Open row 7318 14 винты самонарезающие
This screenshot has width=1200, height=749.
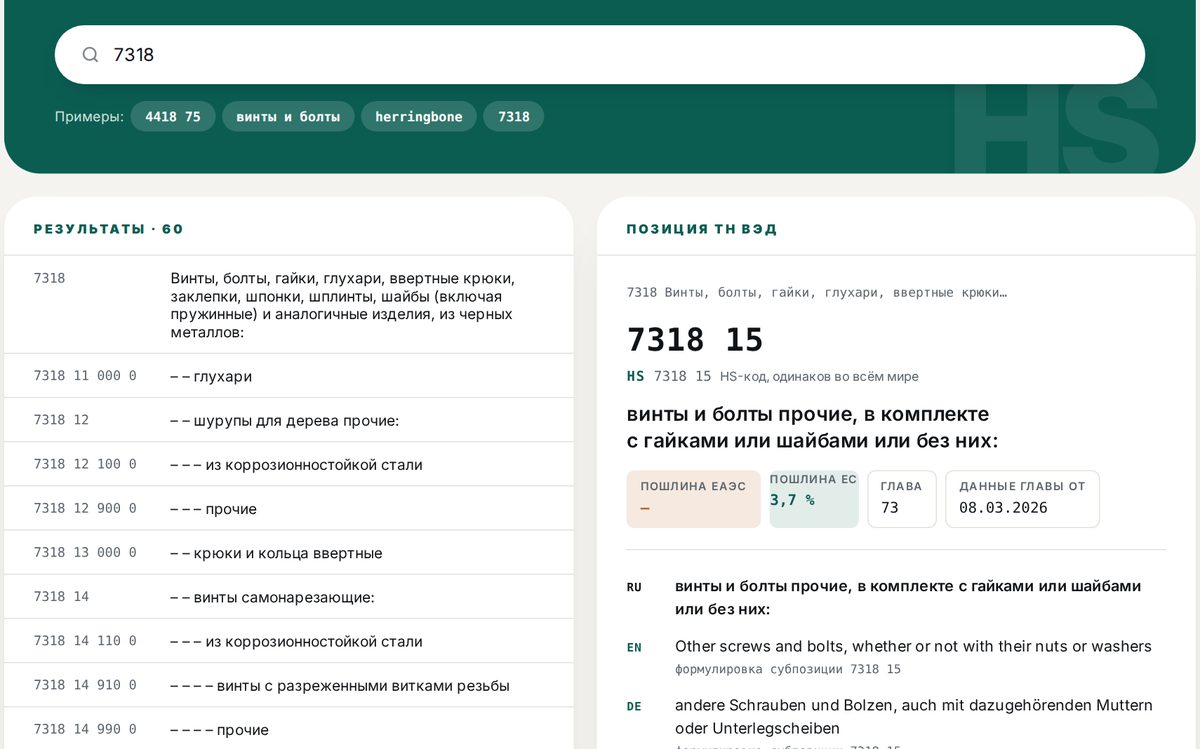click(289, 596)
